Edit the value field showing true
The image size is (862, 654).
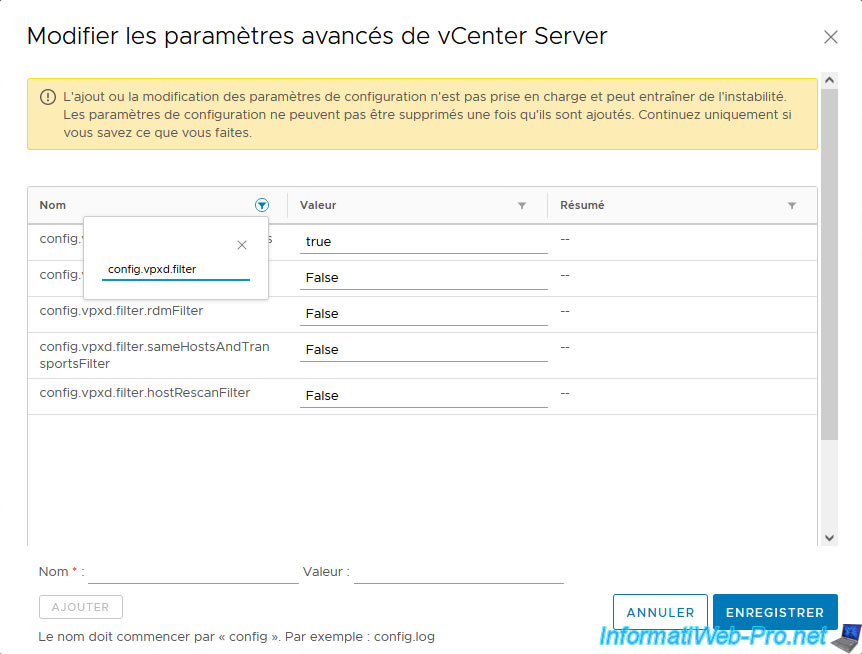point(423,242)
